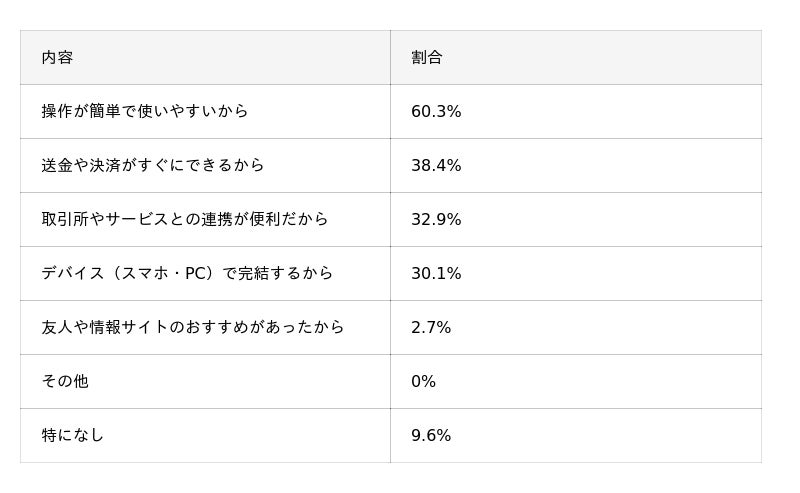Click the 32.9% value
This screenshot has height=493, width=800.
coord(436,220)
